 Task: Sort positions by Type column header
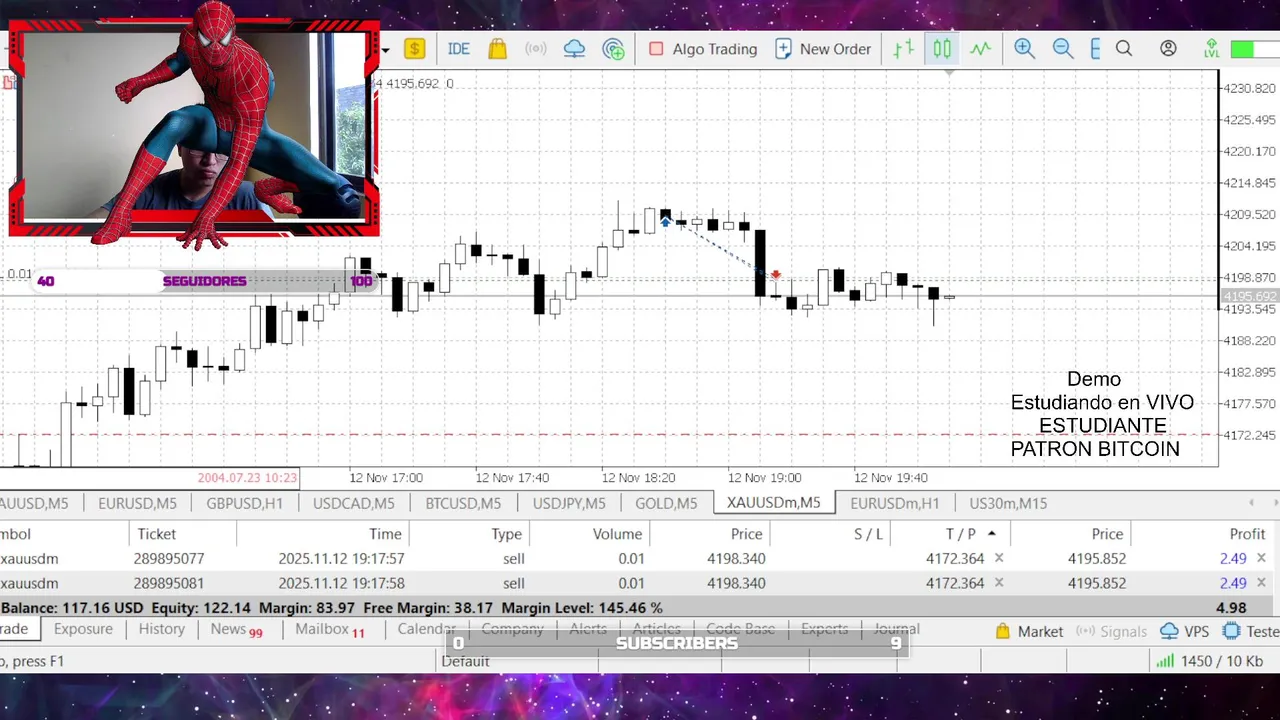click(506, 534)
